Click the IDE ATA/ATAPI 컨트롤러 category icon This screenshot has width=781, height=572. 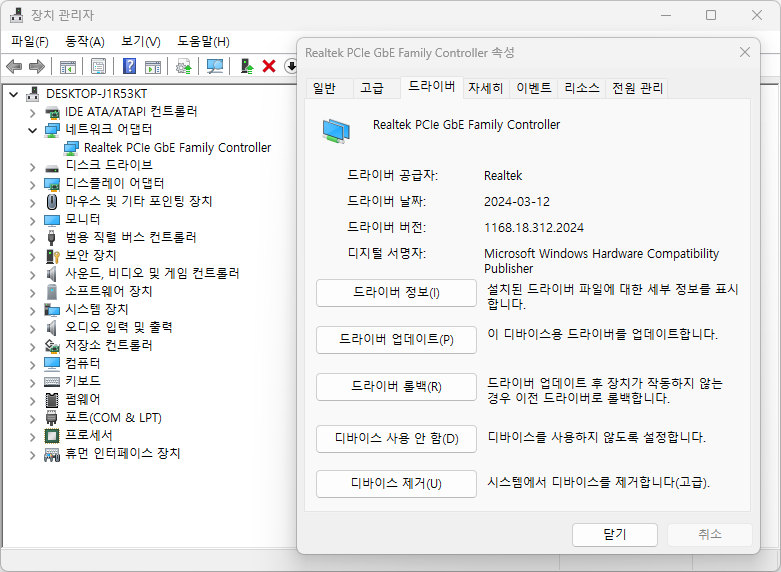point(52,112)
